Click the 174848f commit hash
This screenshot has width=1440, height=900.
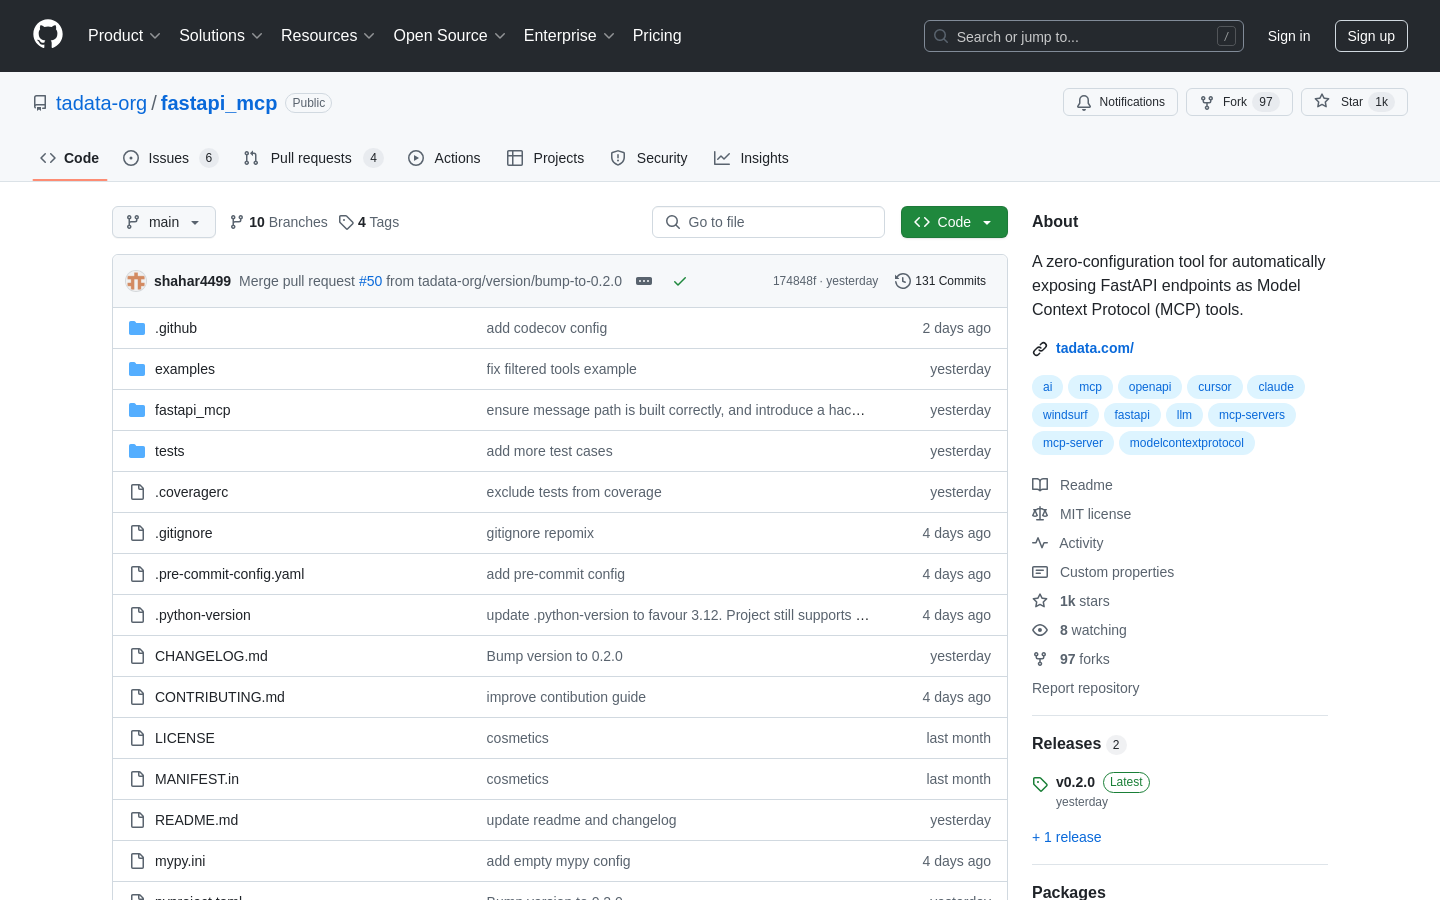tap(794, 281)
